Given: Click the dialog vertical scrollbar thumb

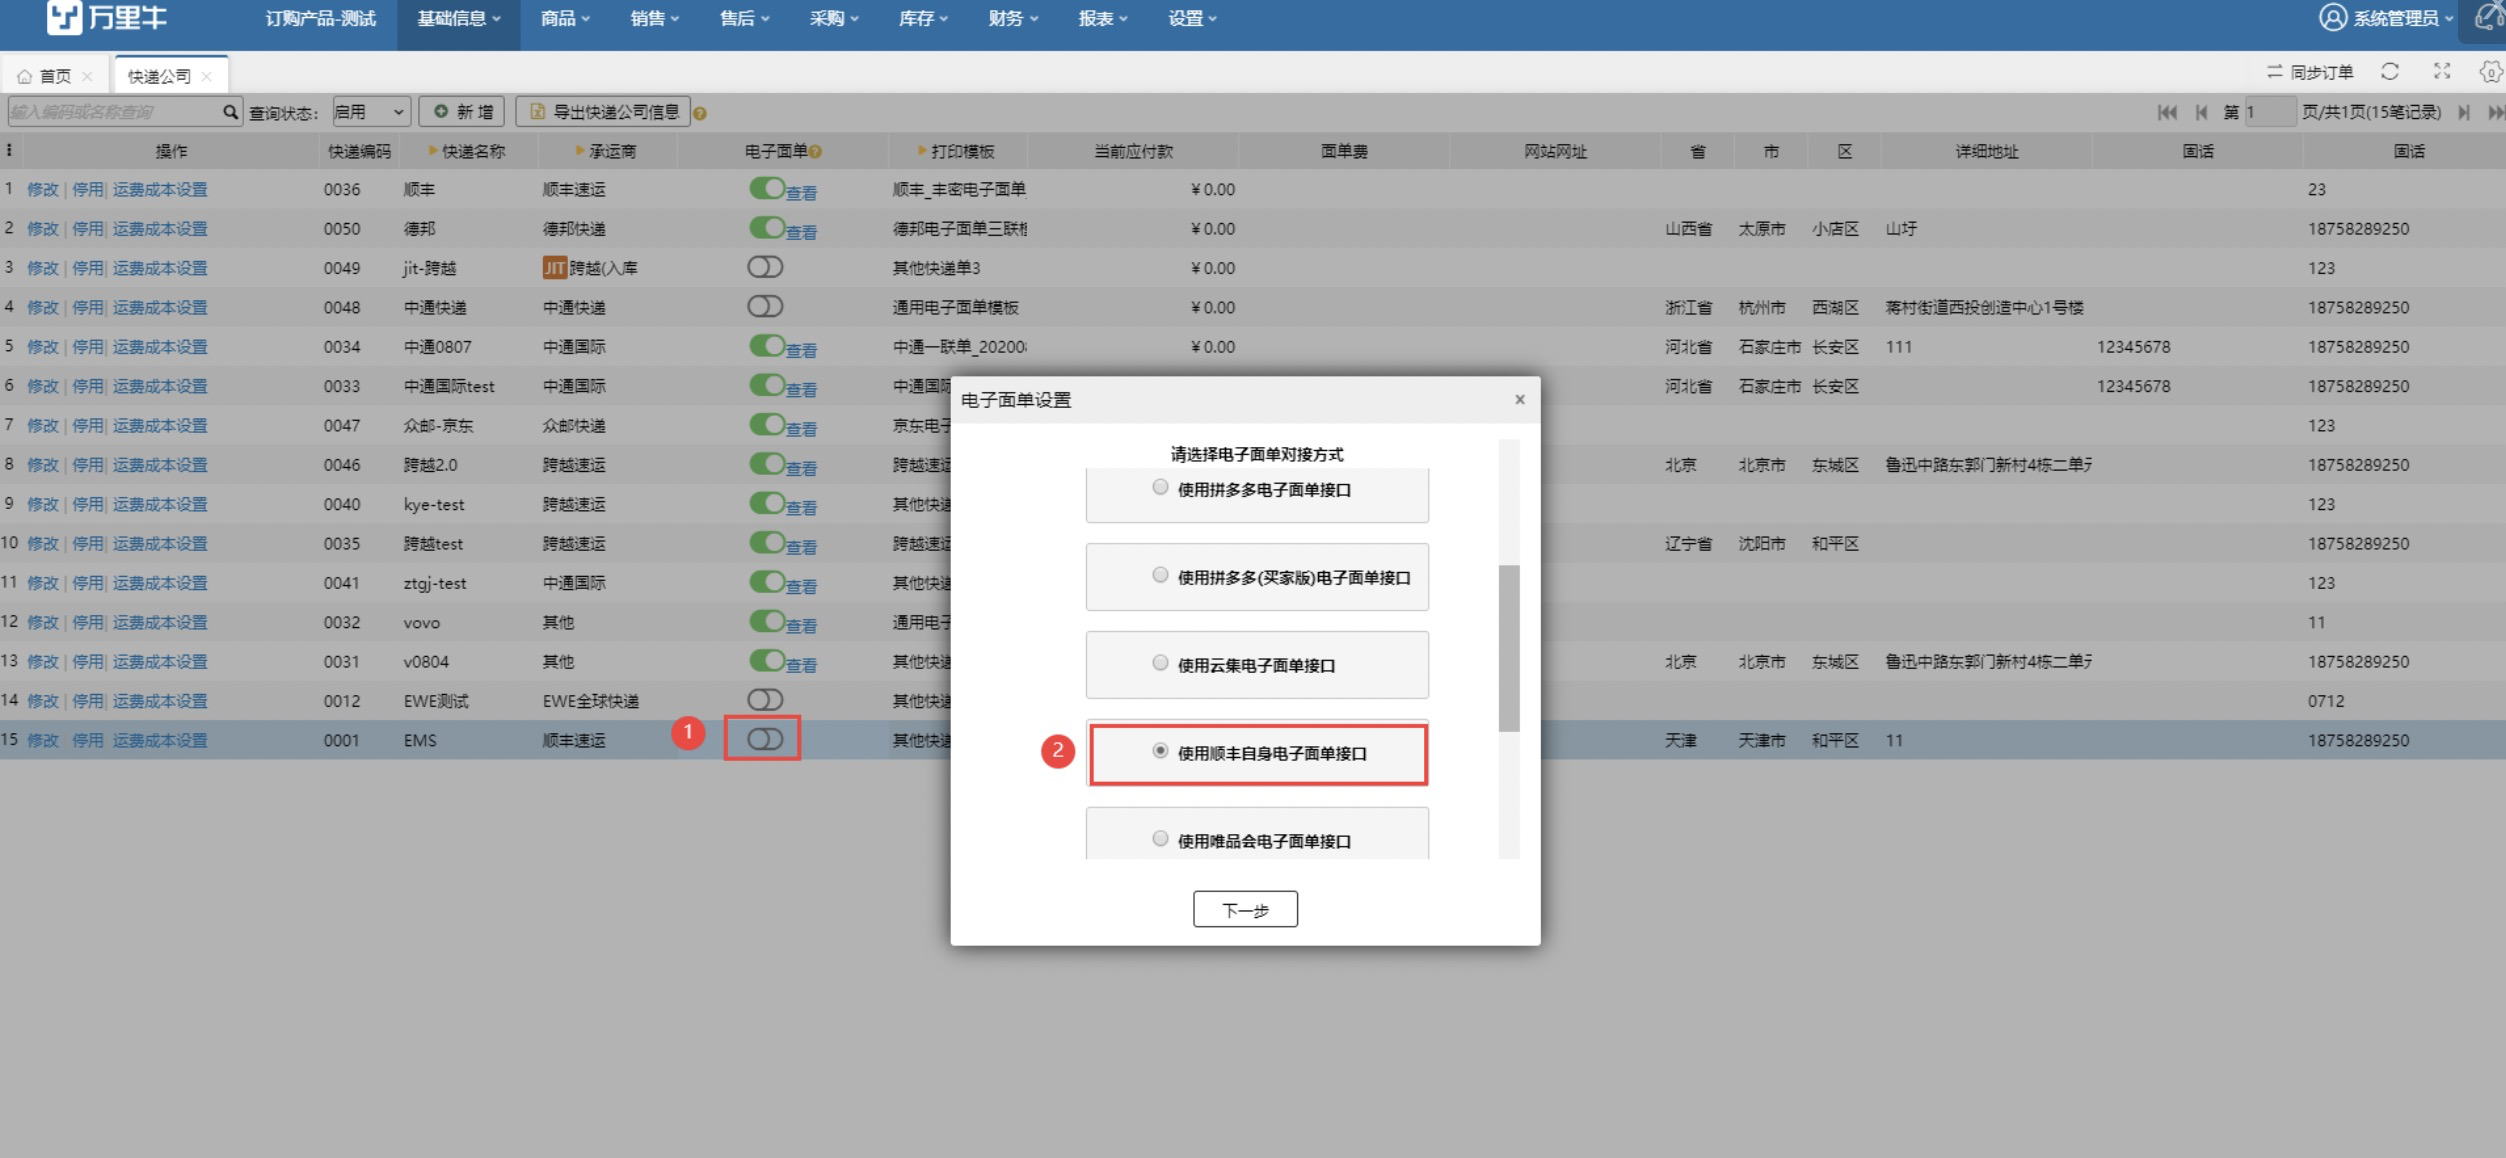Looking at the screenshot, I should click(x=1509, y=648).
